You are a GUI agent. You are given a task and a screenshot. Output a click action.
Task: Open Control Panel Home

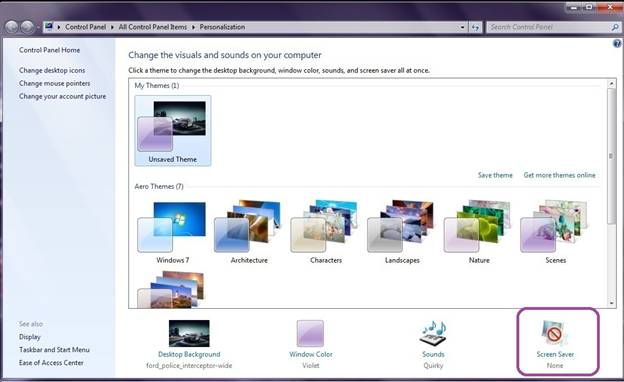(x=49, y=50)
